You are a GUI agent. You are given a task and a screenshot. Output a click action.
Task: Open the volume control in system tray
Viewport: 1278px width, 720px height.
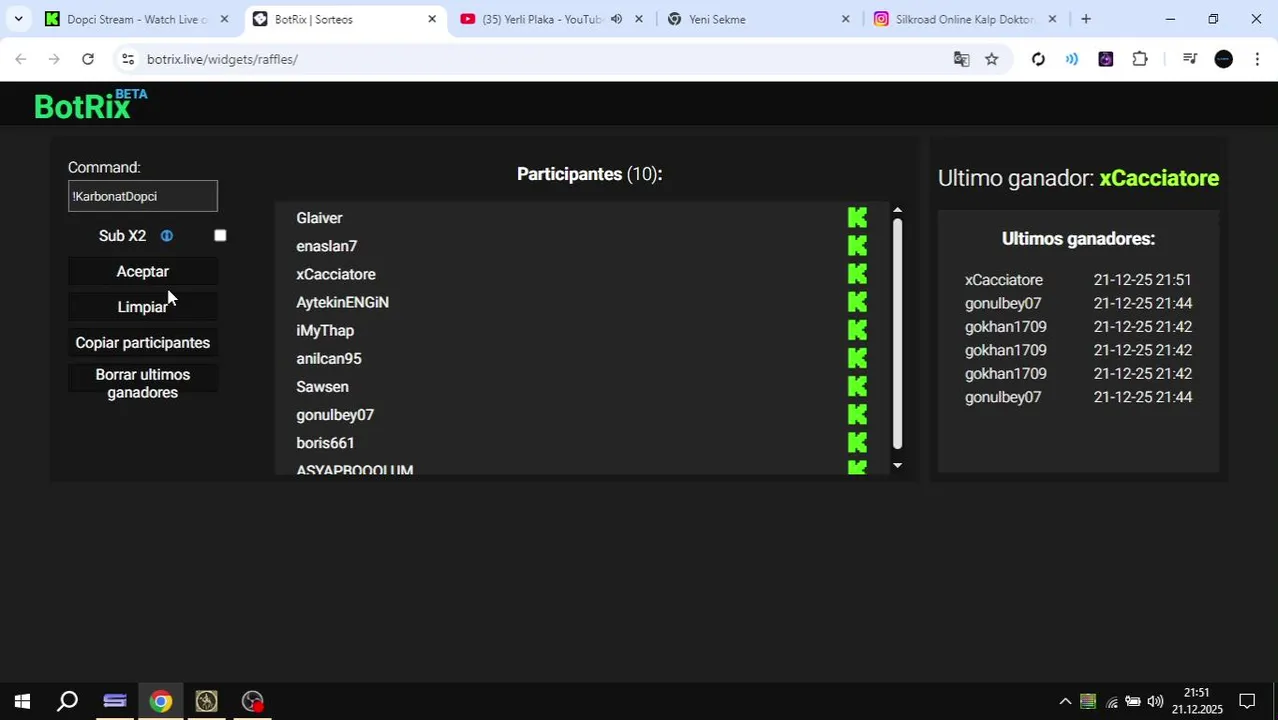[1155, 701]
